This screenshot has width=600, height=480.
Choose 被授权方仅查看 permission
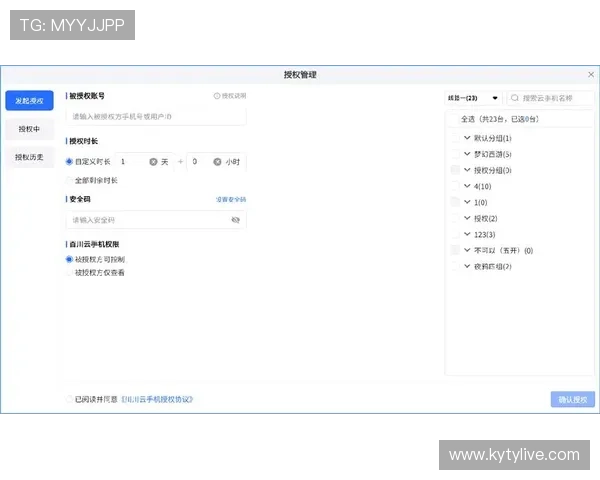tap(69, 273)
